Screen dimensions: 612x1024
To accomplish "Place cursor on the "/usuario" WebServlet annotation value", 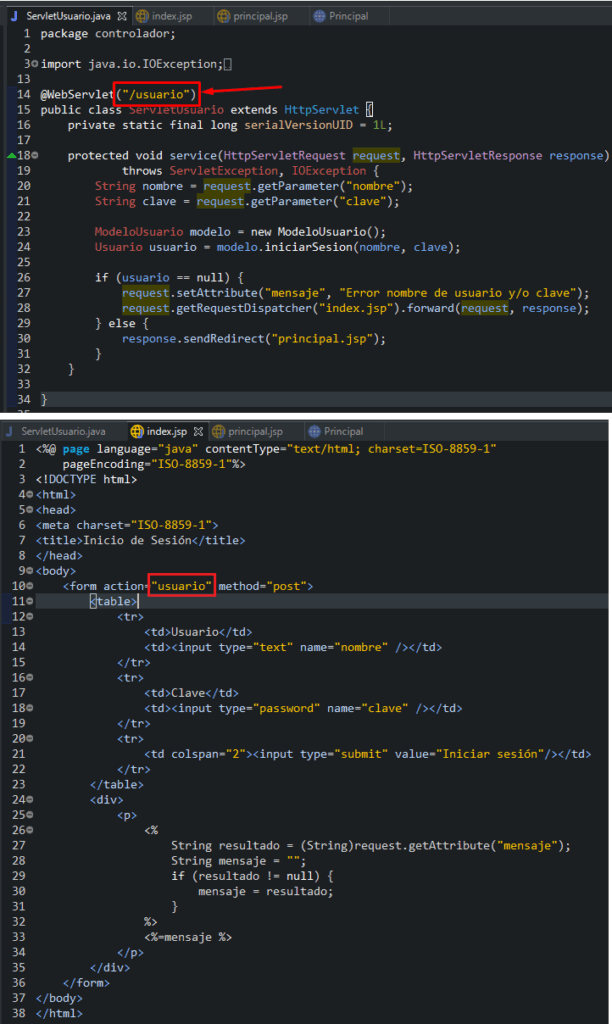I will (x=157, y=94).
